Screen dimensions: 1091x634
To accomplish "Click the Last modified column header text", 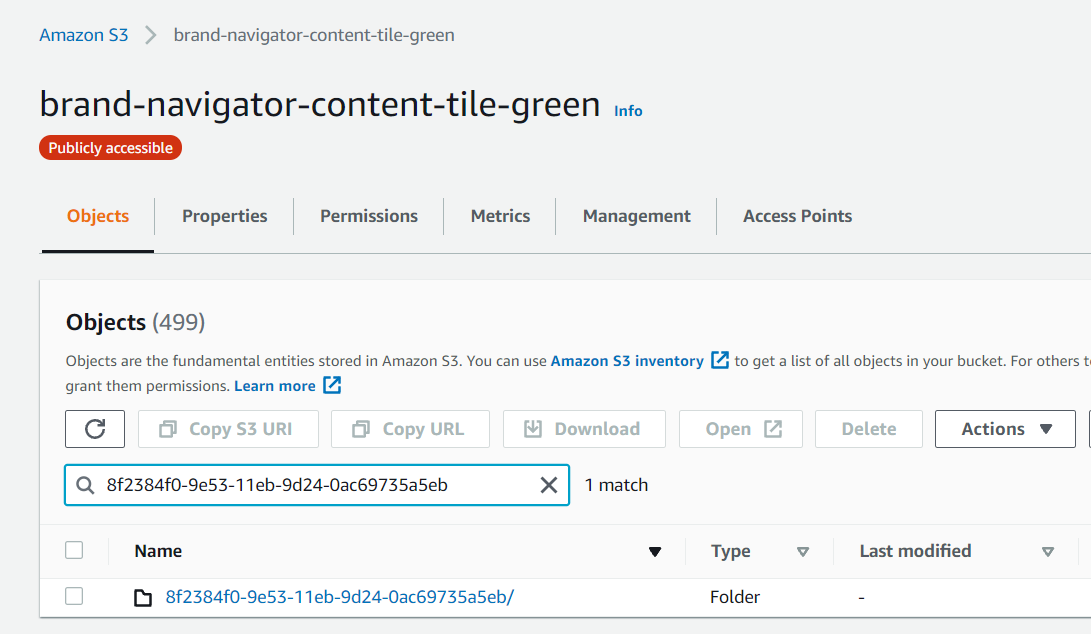I will coord(916,551).
